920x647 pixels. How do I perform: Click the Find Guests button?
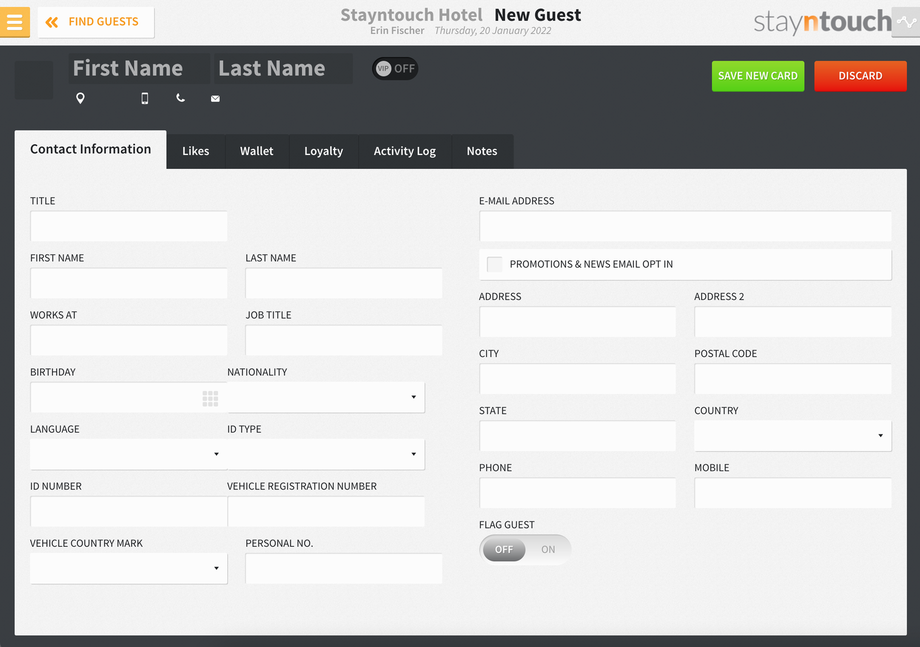tap(96, 22)
